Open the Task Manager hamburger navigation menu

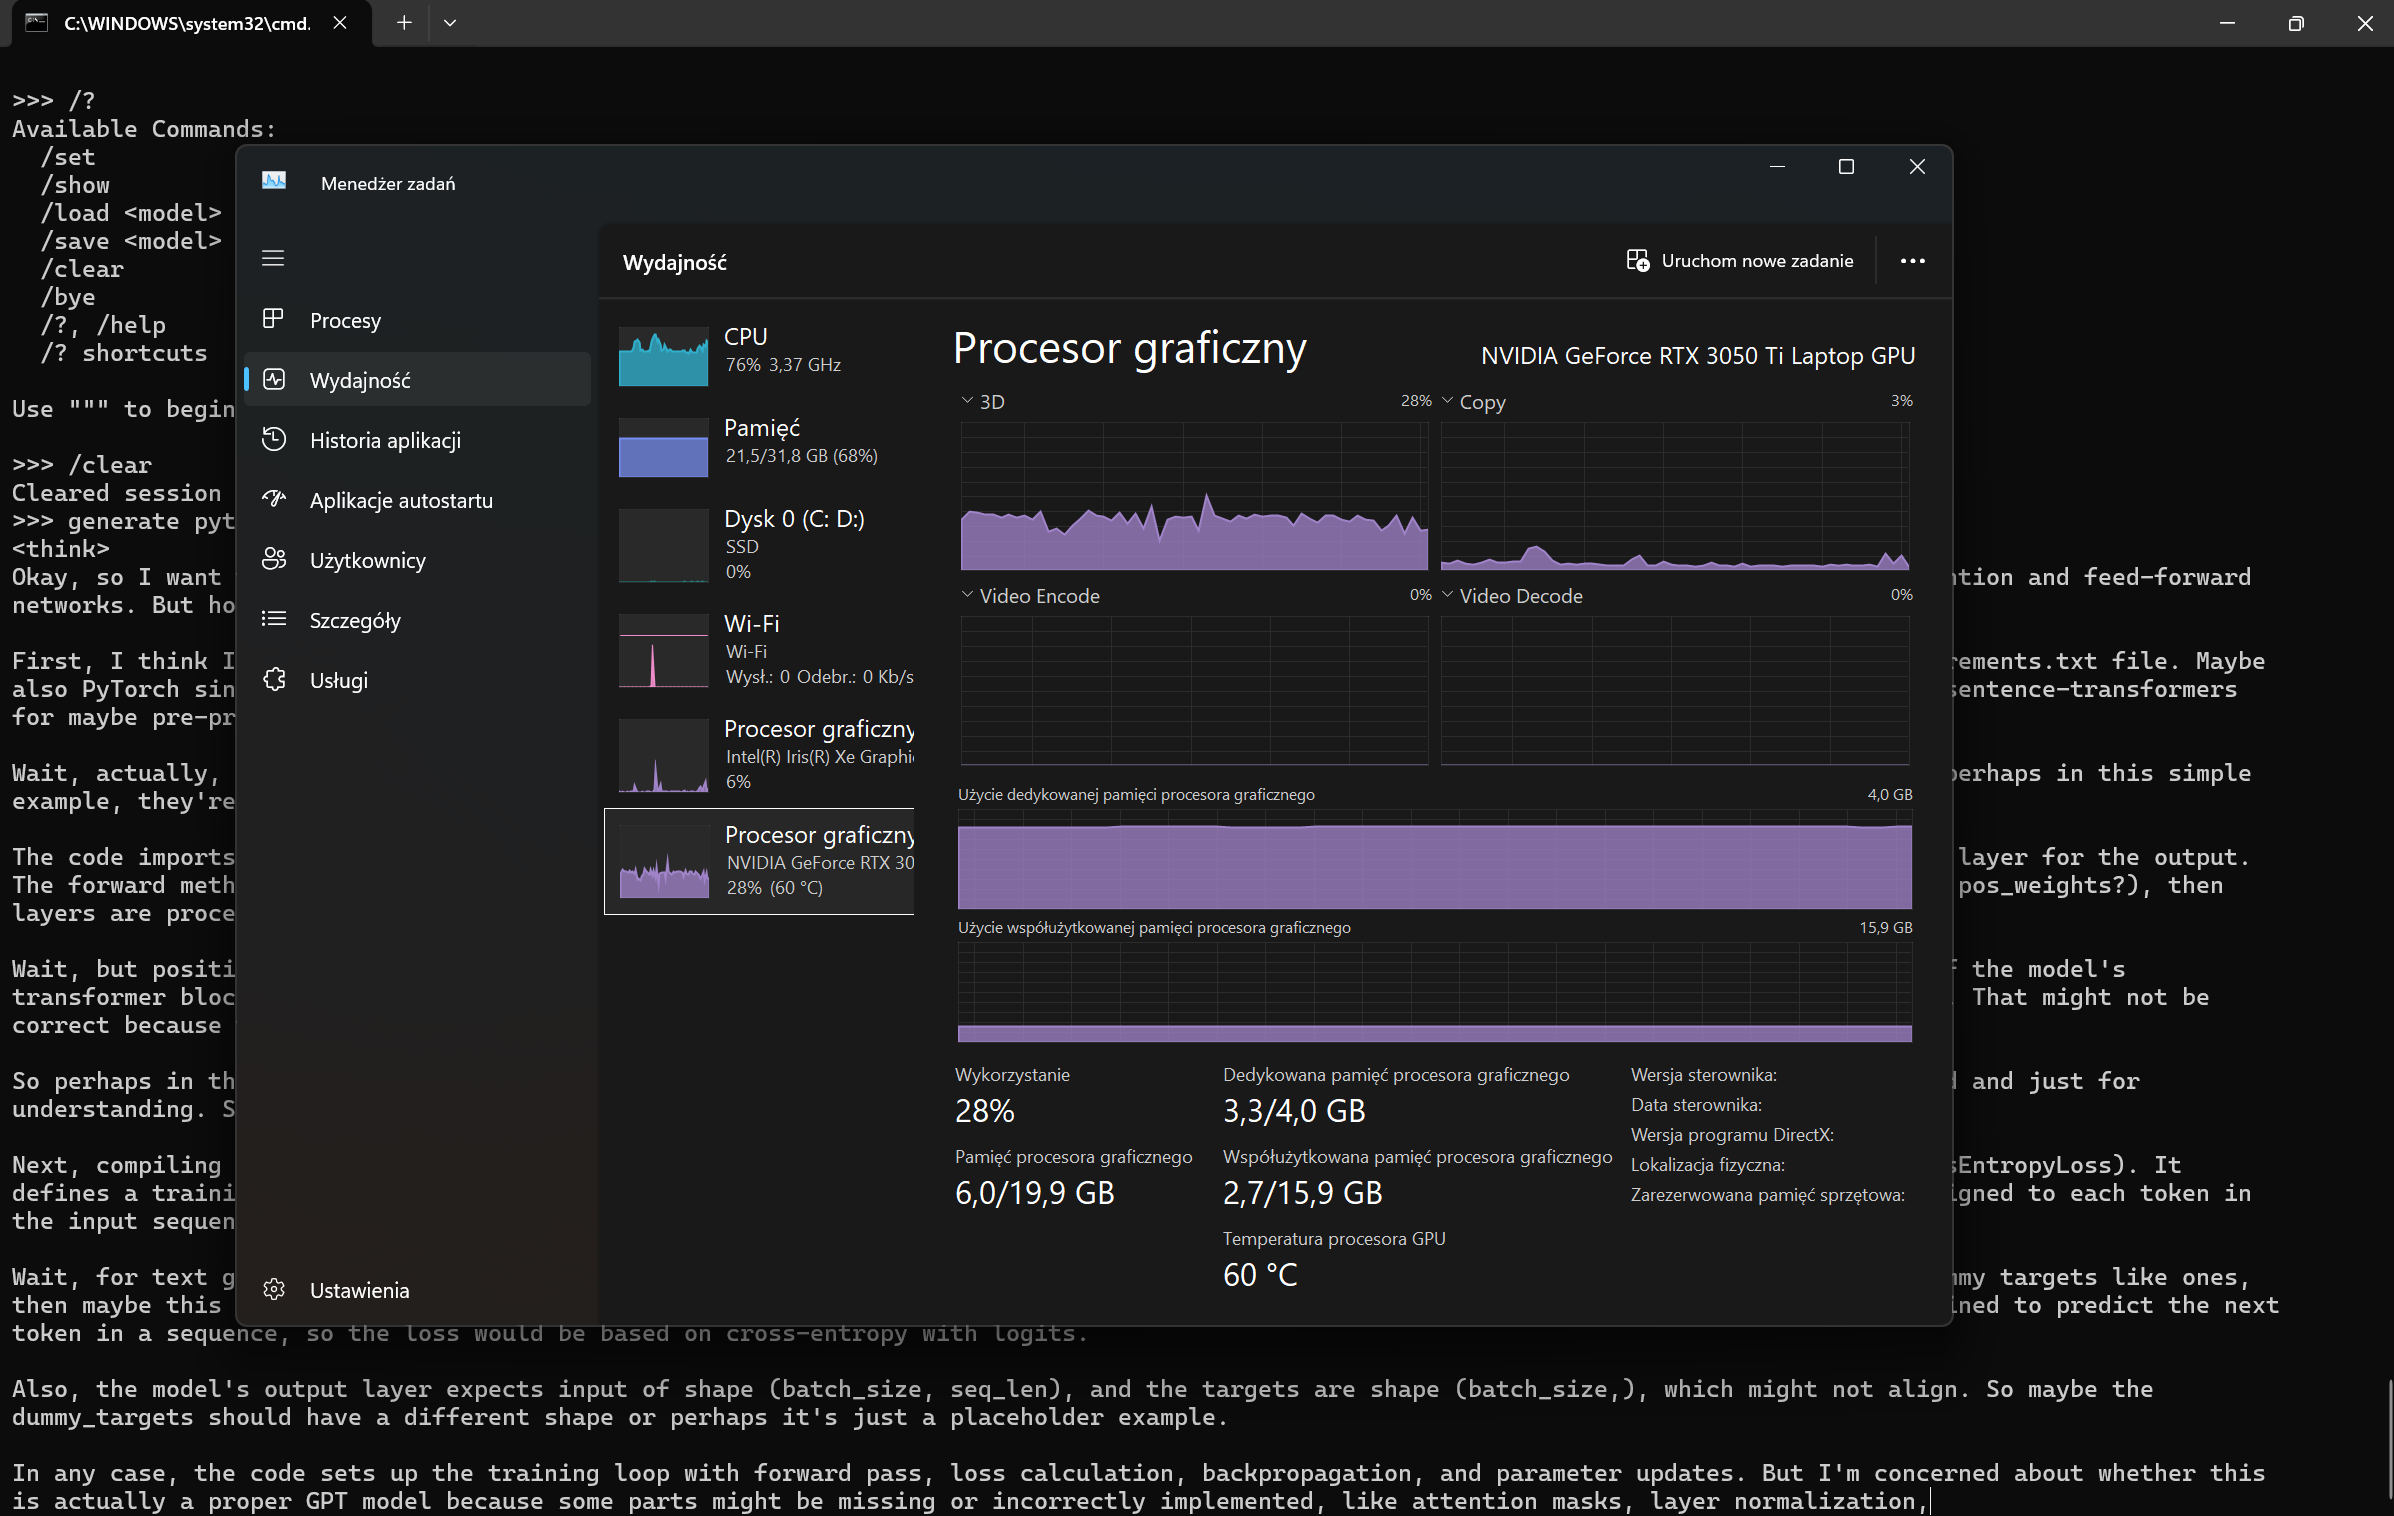tap(273, 259)
